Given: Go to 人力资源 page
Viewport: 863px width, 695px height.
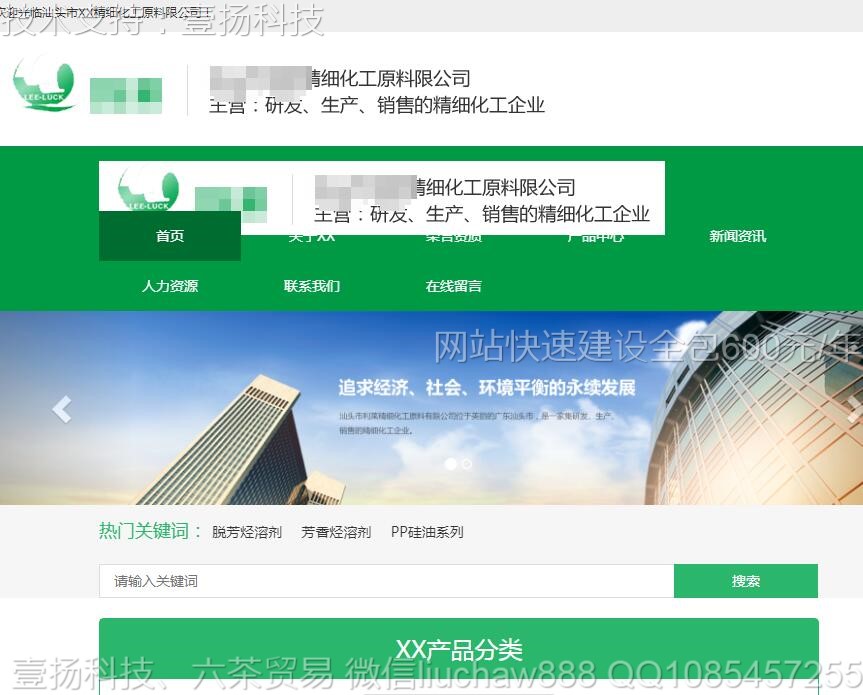Looking at the screenshot, I should click(170, 286).
